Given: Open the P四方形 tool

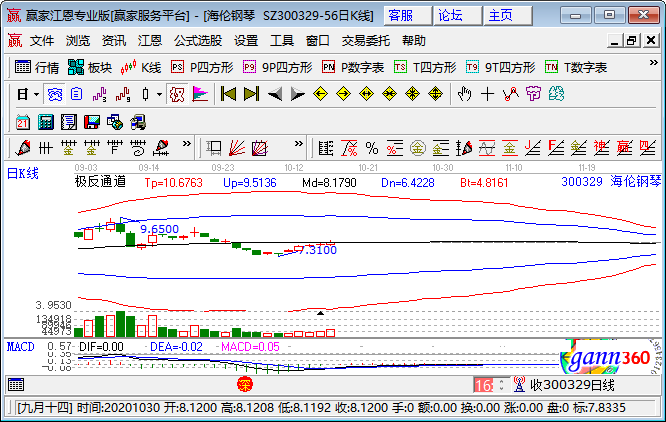Looking at the screenshot, I should pyautogui.click(x=202, y=67).
